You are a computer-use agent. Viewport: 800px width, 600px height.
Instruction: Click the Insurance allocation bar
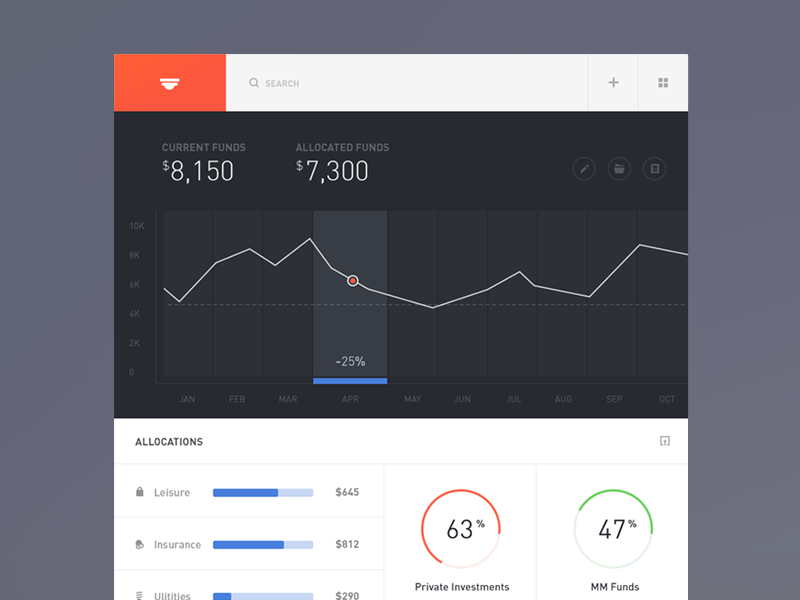[x=263, y=545]
